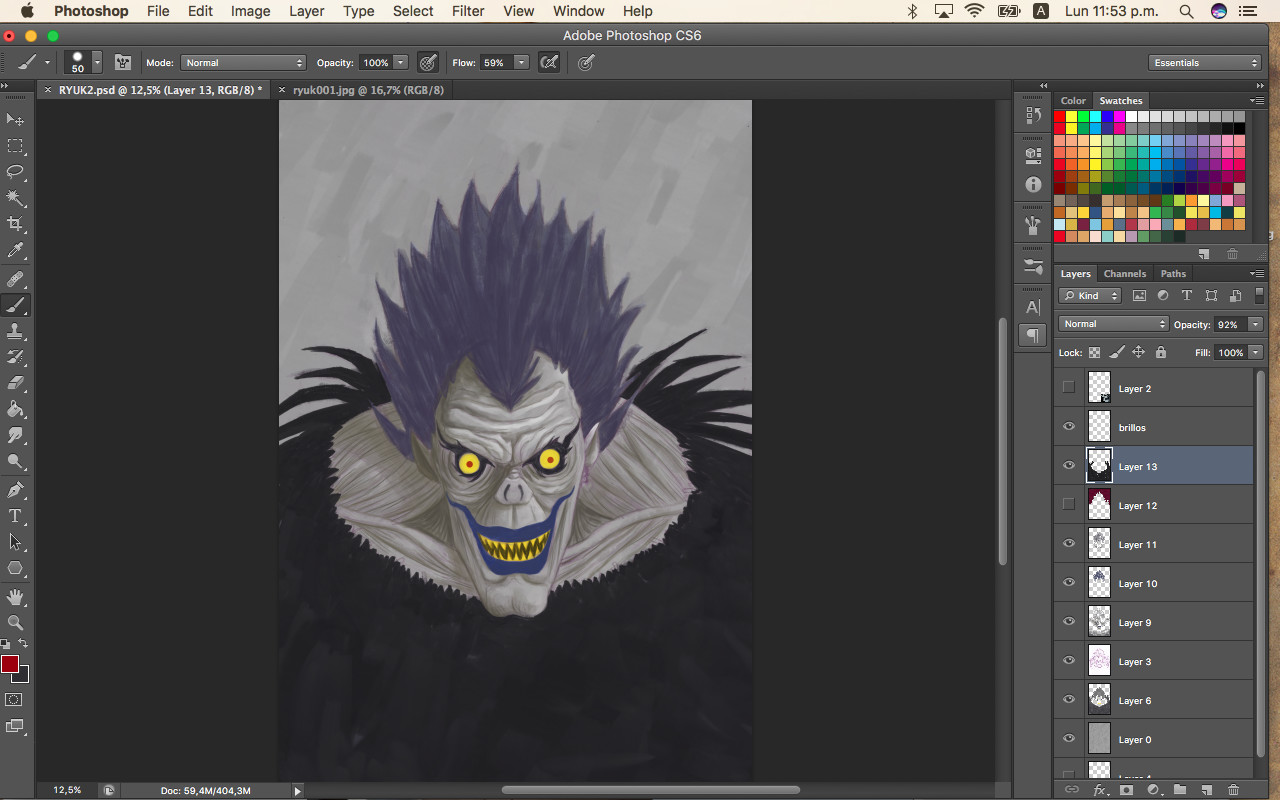Open Flow value dropdown
The height and width of the screenshot is (800, 1280).
click(x=521, y=62)
